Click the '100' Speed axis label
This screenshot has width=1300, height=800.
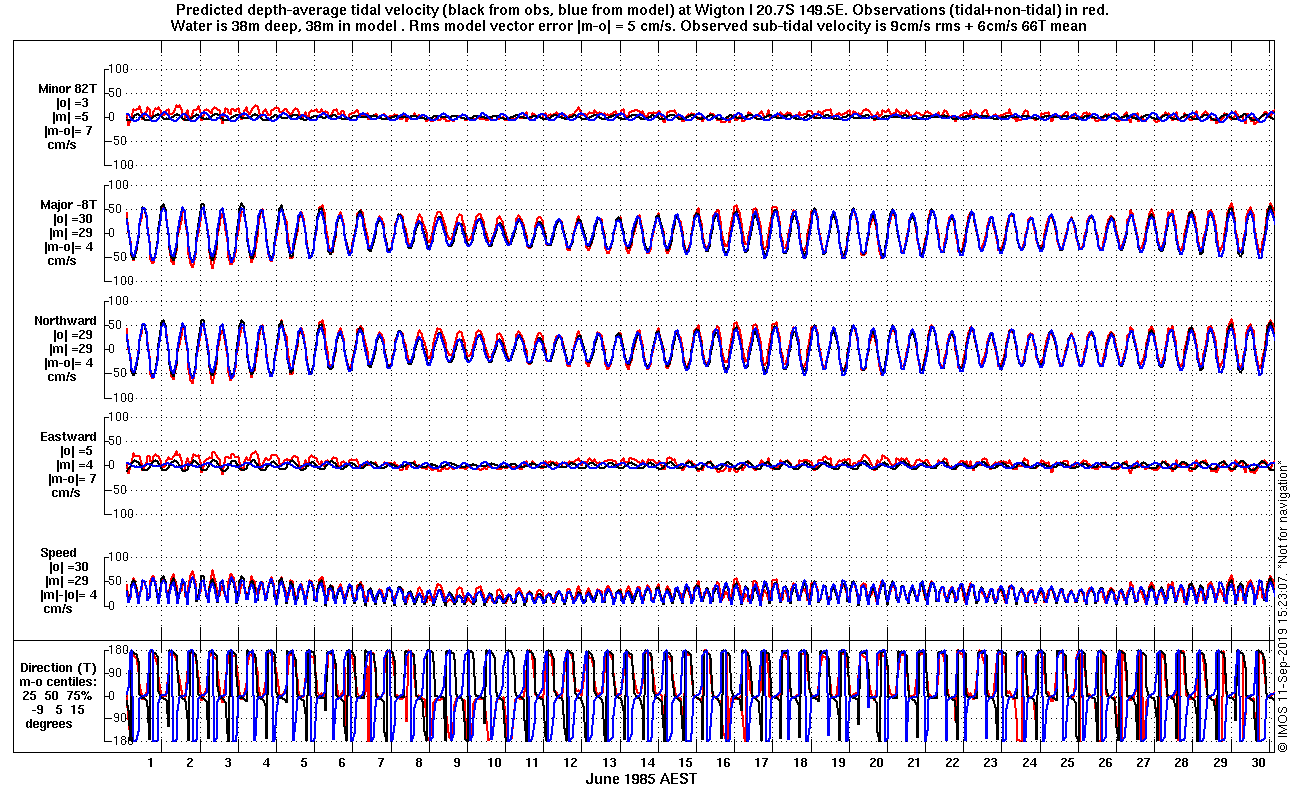click(x=118, y=557)
